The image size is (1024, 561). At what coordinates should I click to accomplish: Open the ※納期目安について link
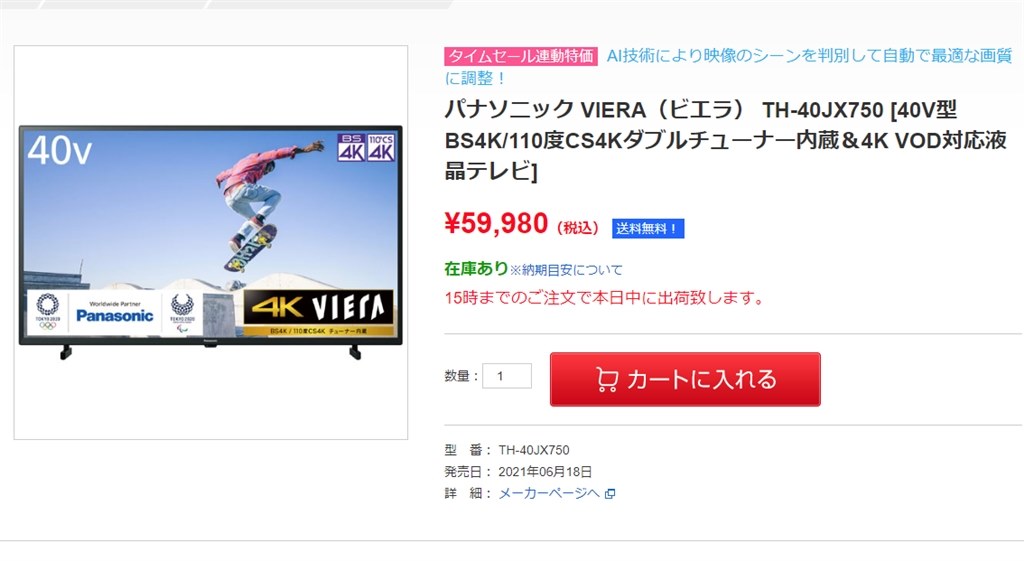[566, 270]
